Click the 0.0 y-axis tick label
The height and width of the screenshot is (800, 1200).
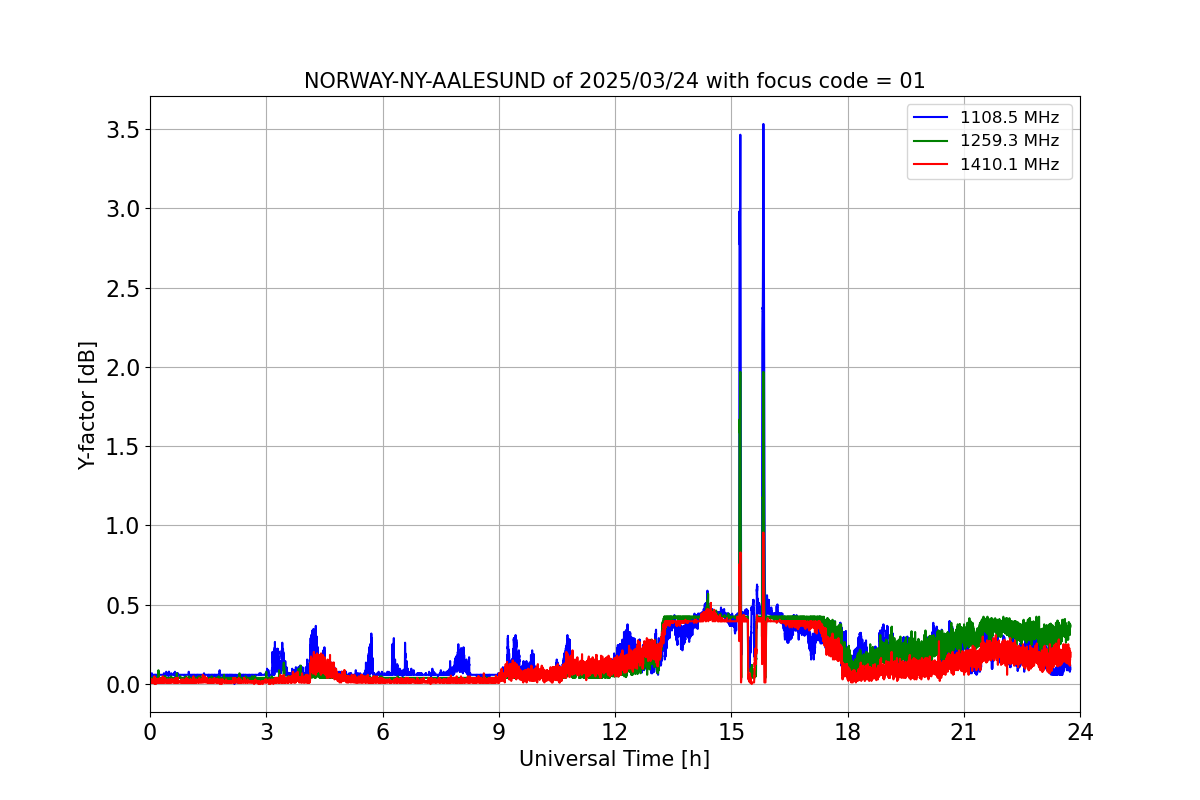(121, 684)
